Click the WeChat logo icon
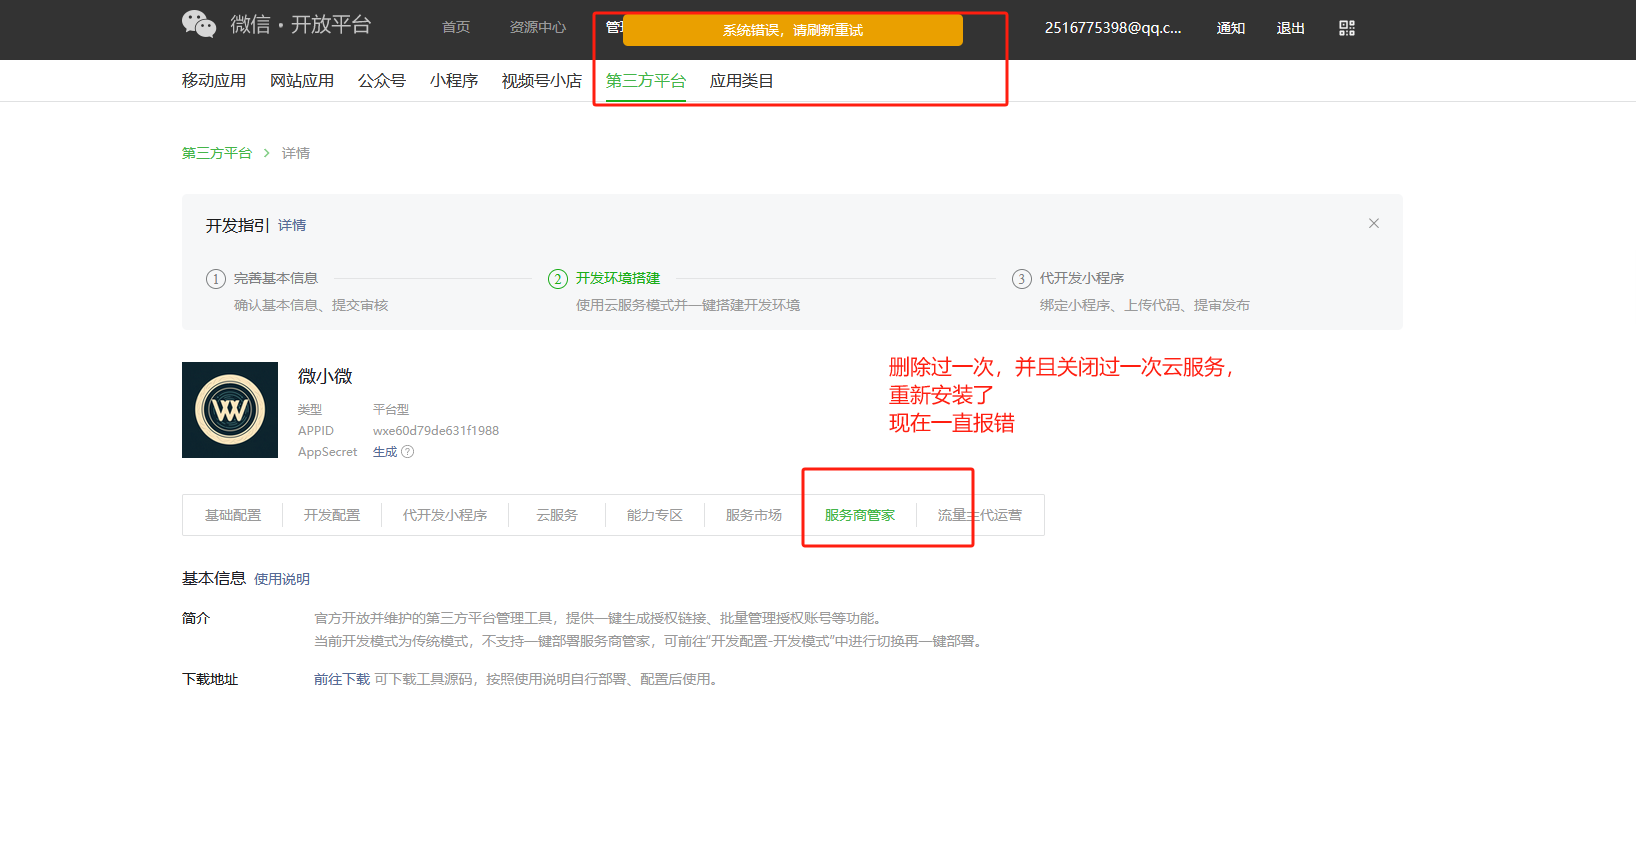The image size is (1636, 859). pyautogui.click(x=199, y=24)
